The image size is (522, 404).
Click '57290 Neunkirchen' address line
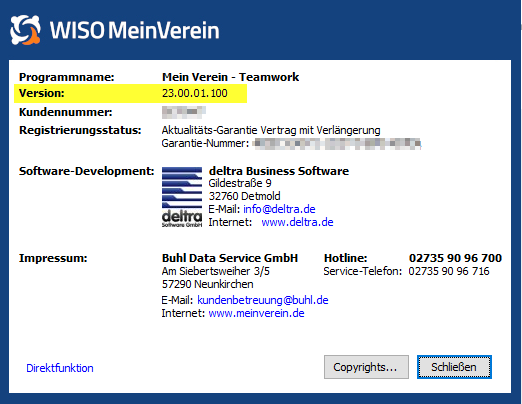pyautogui.click(x=208, y=284)
